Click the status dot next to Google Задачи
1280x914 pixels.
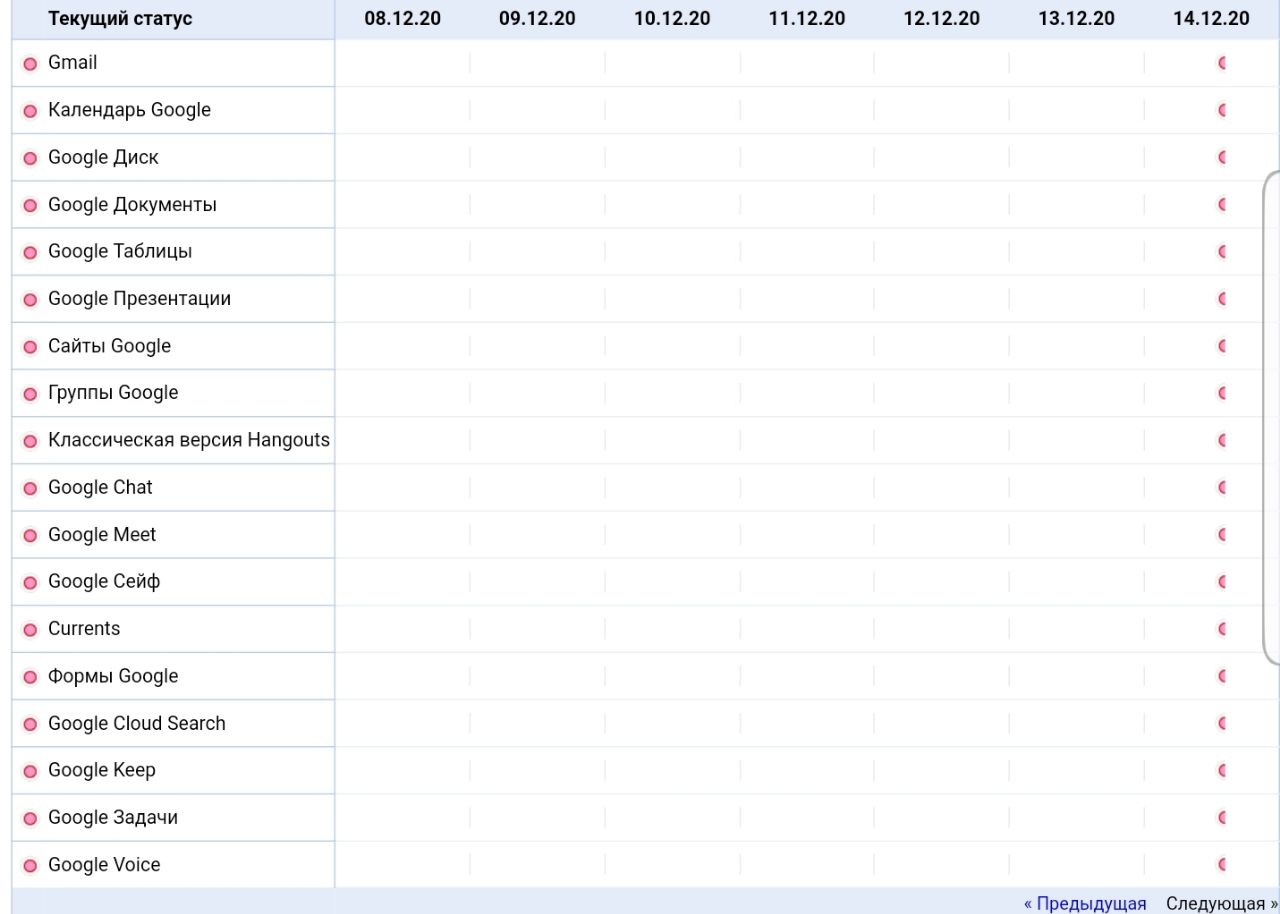click(30, 819)
